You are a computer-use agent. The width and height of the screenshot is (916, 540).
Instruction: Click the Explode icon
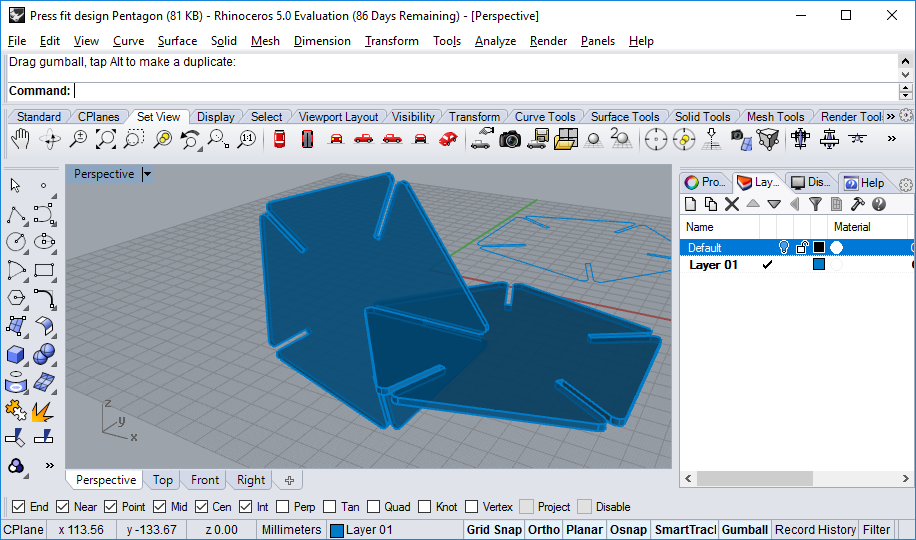click(43, 411)
